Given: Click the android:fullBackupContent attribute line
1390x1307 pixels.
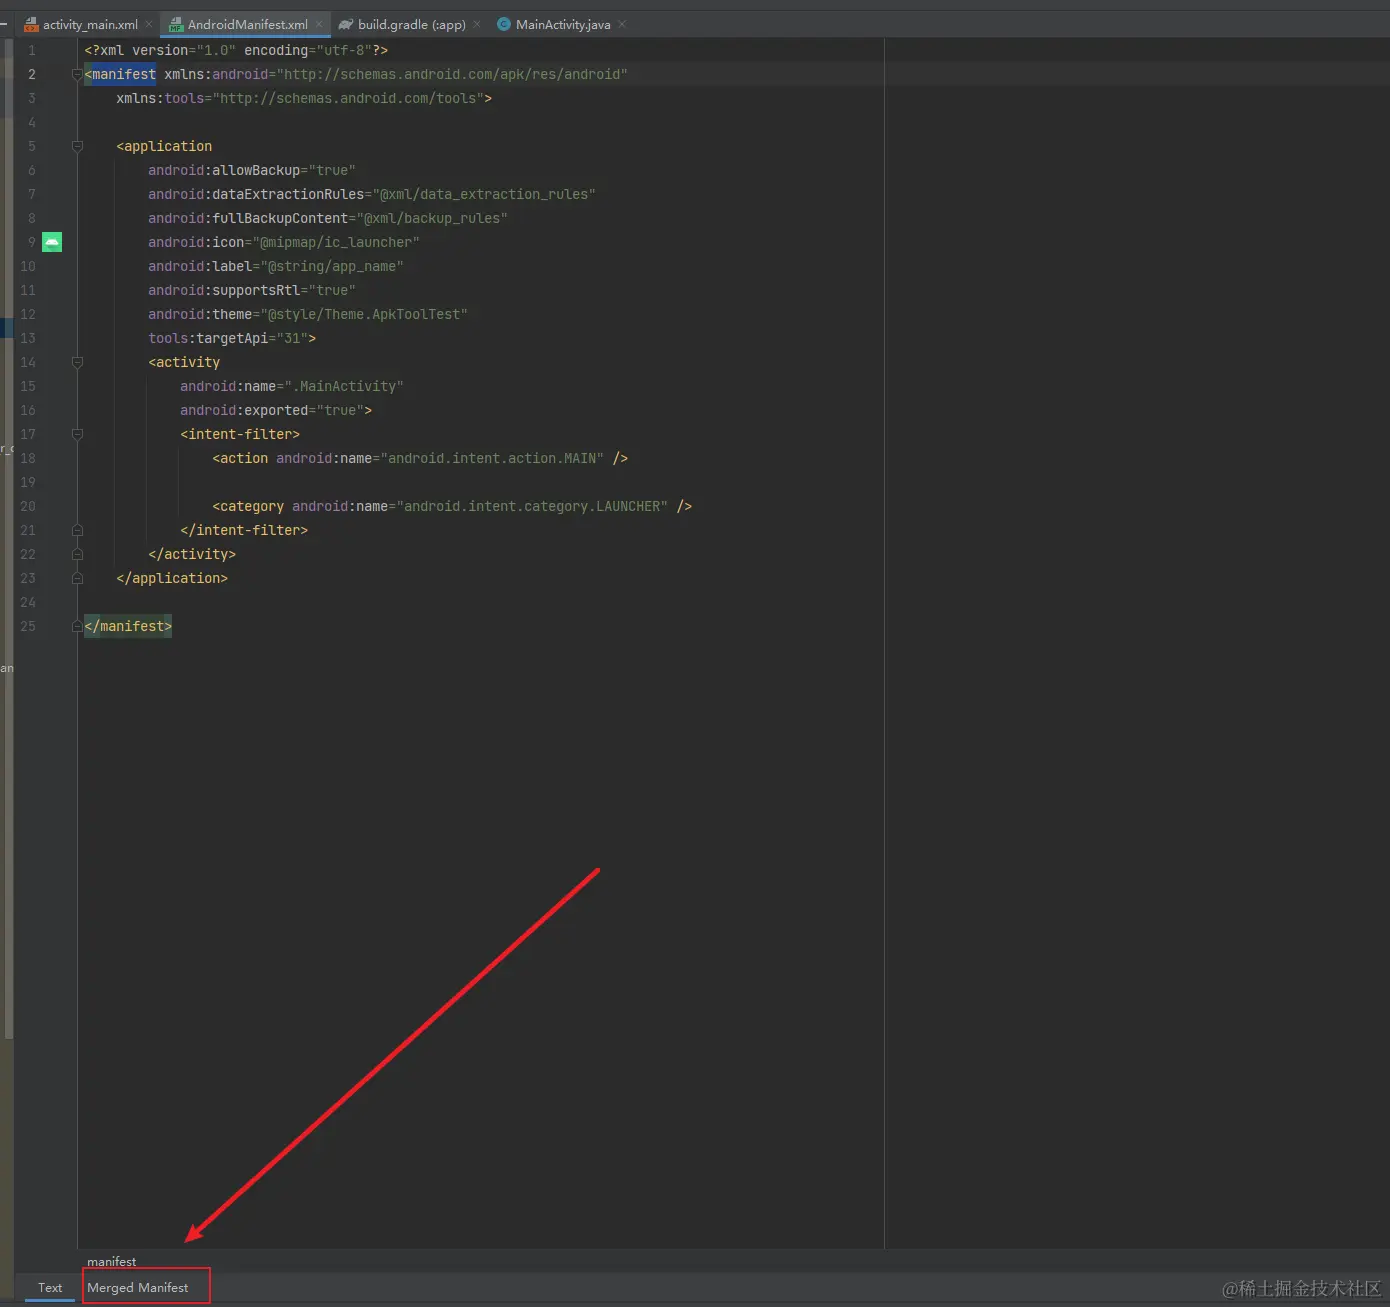Looking at the screenshot, I should 328,218.
